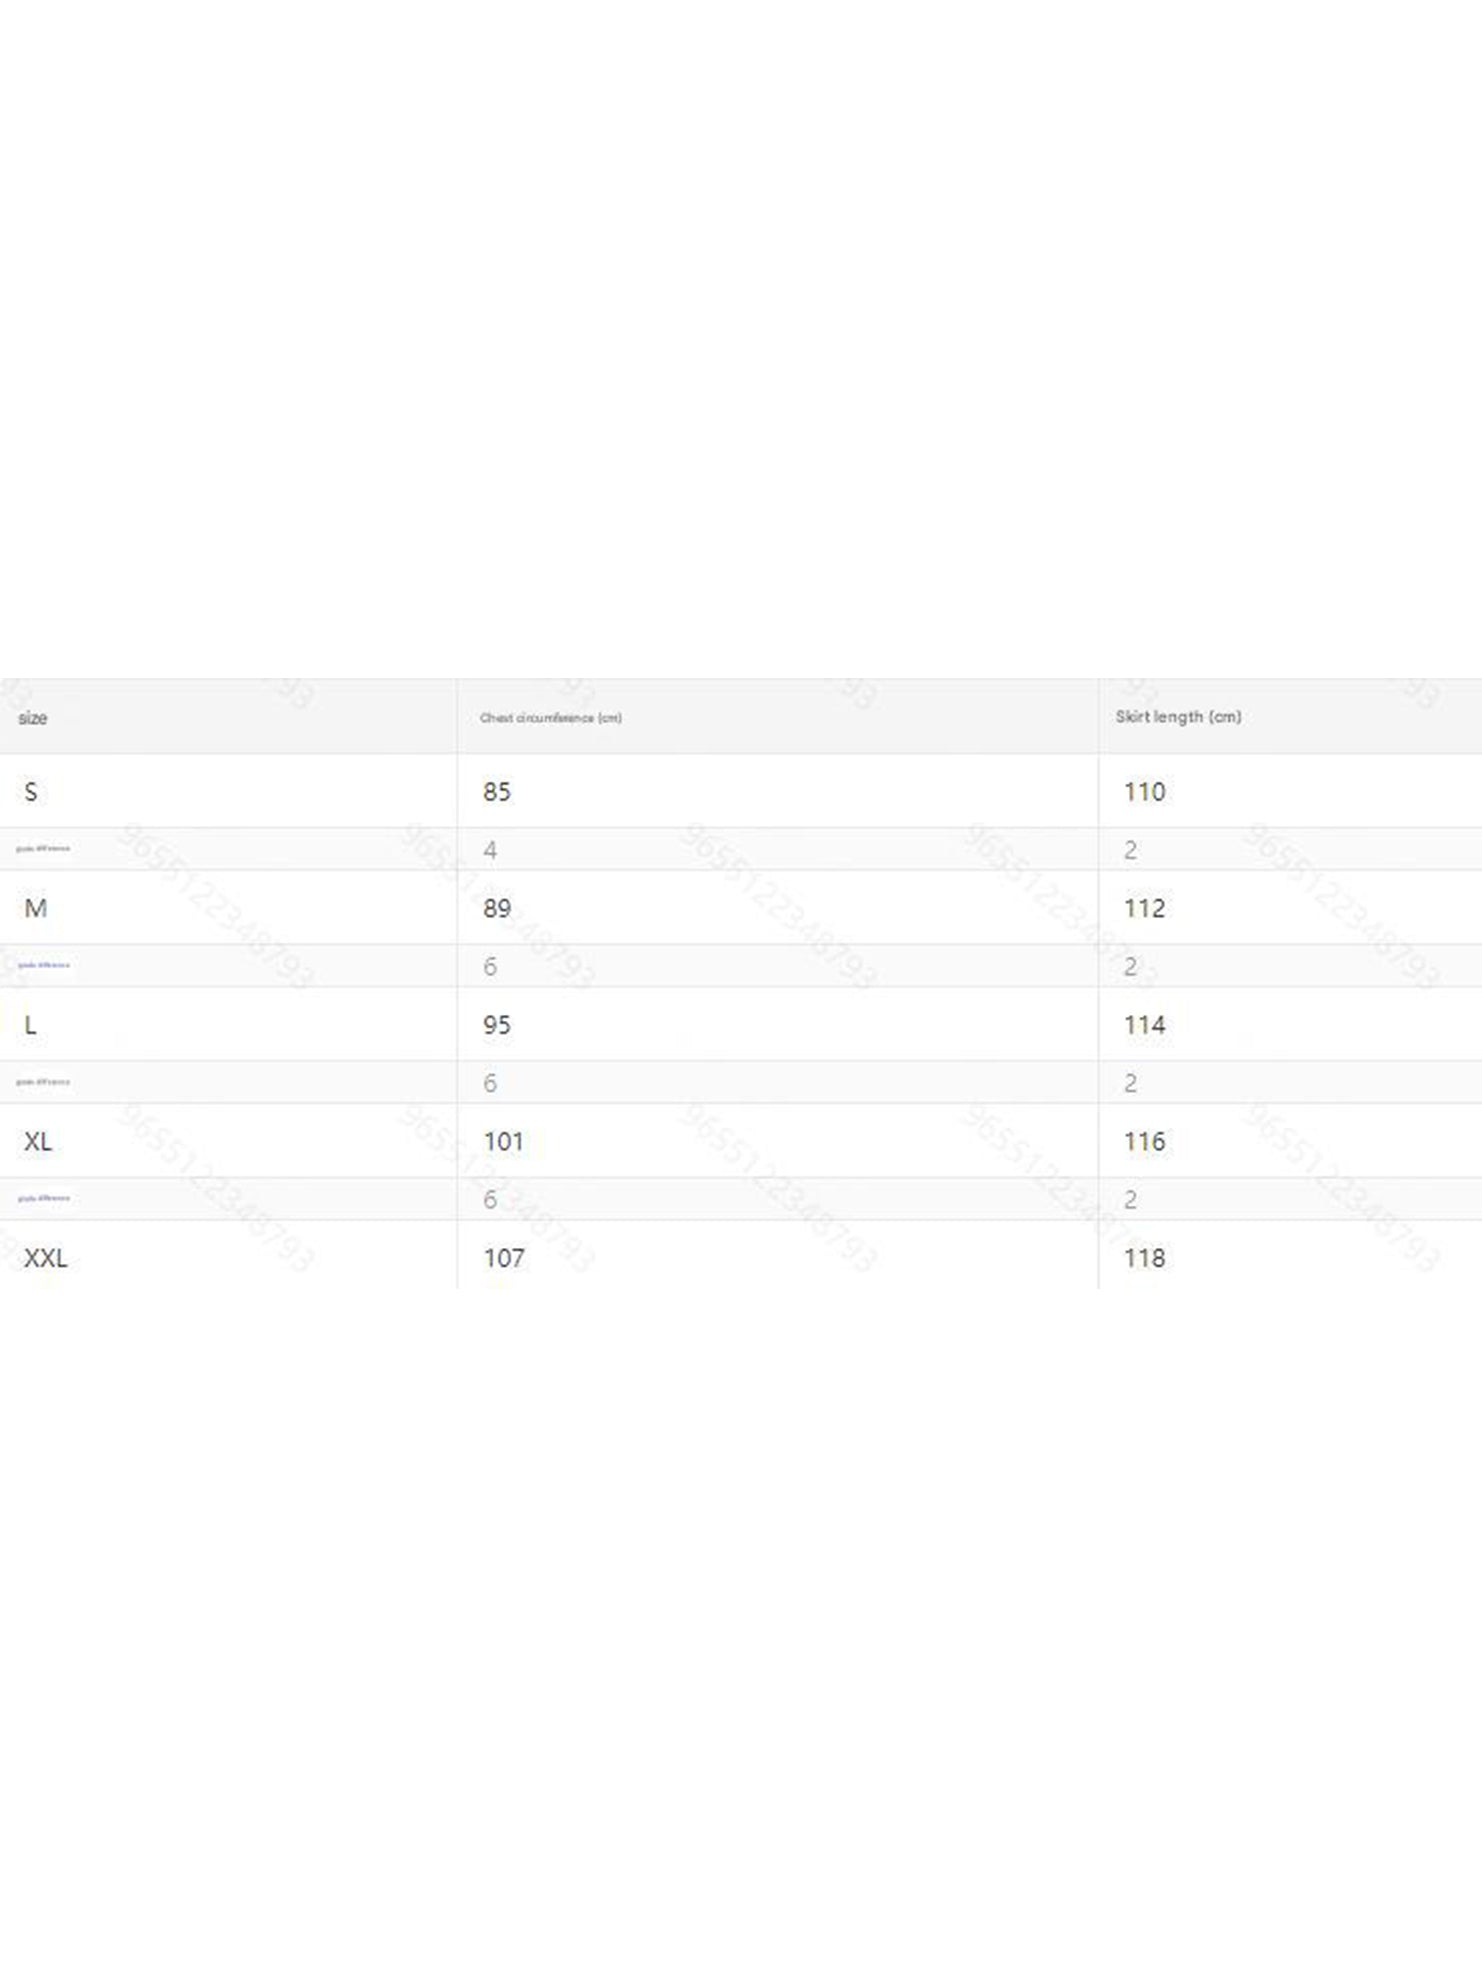Click chest value 95 for size L

pyautogui.click(x=497, y=1025)
